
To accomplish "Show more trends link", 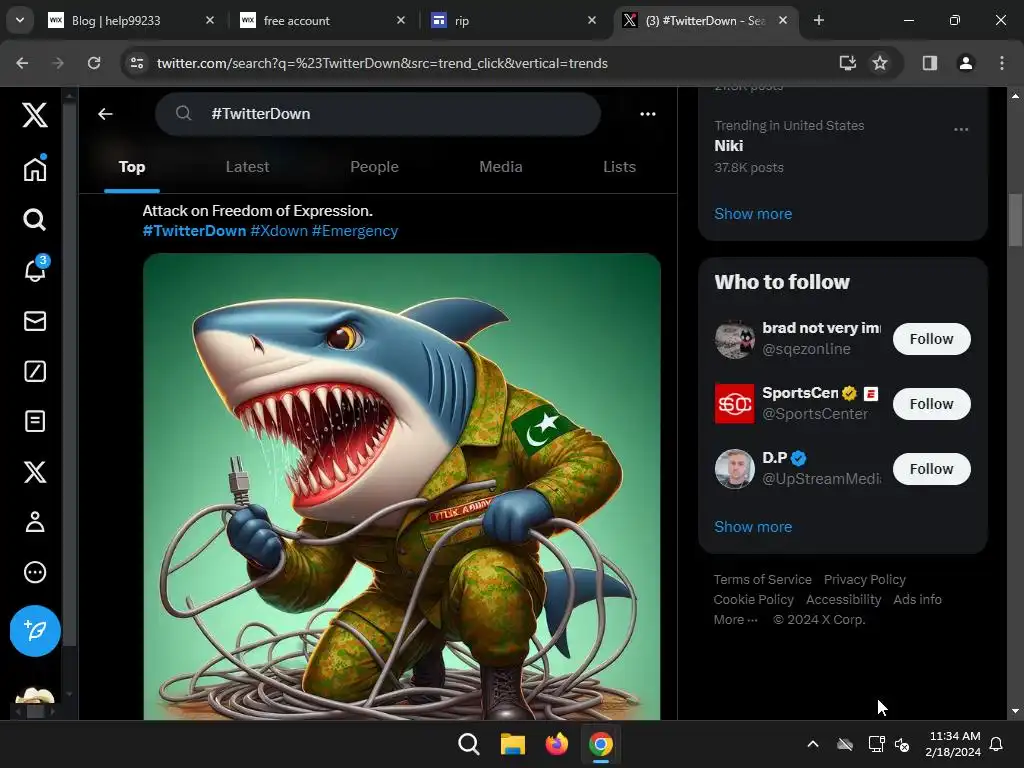I will (753, 214).
